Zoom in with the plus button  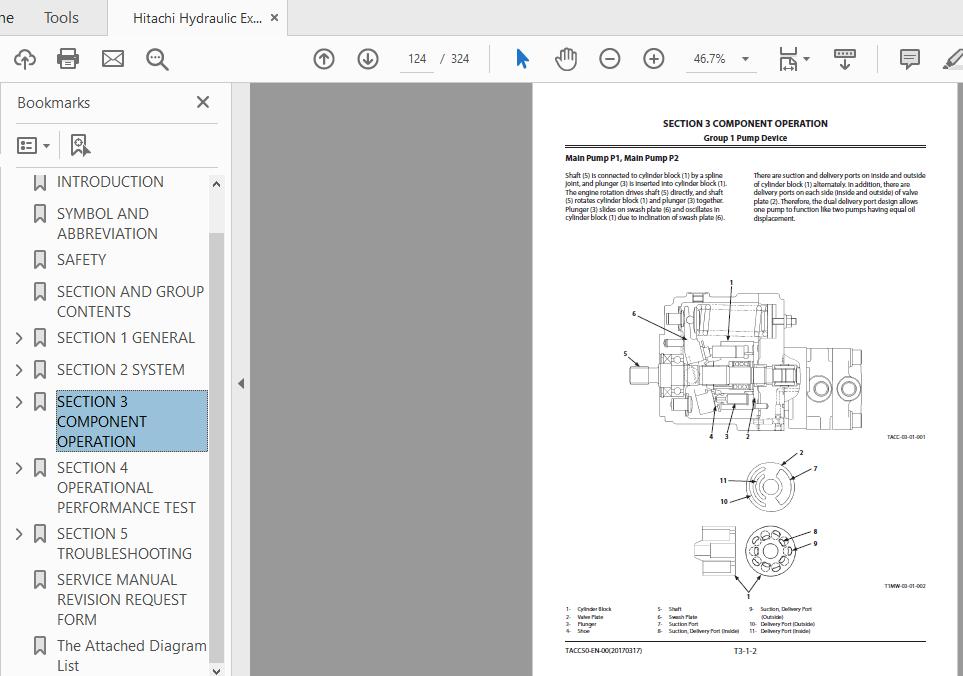pos(654,59)
